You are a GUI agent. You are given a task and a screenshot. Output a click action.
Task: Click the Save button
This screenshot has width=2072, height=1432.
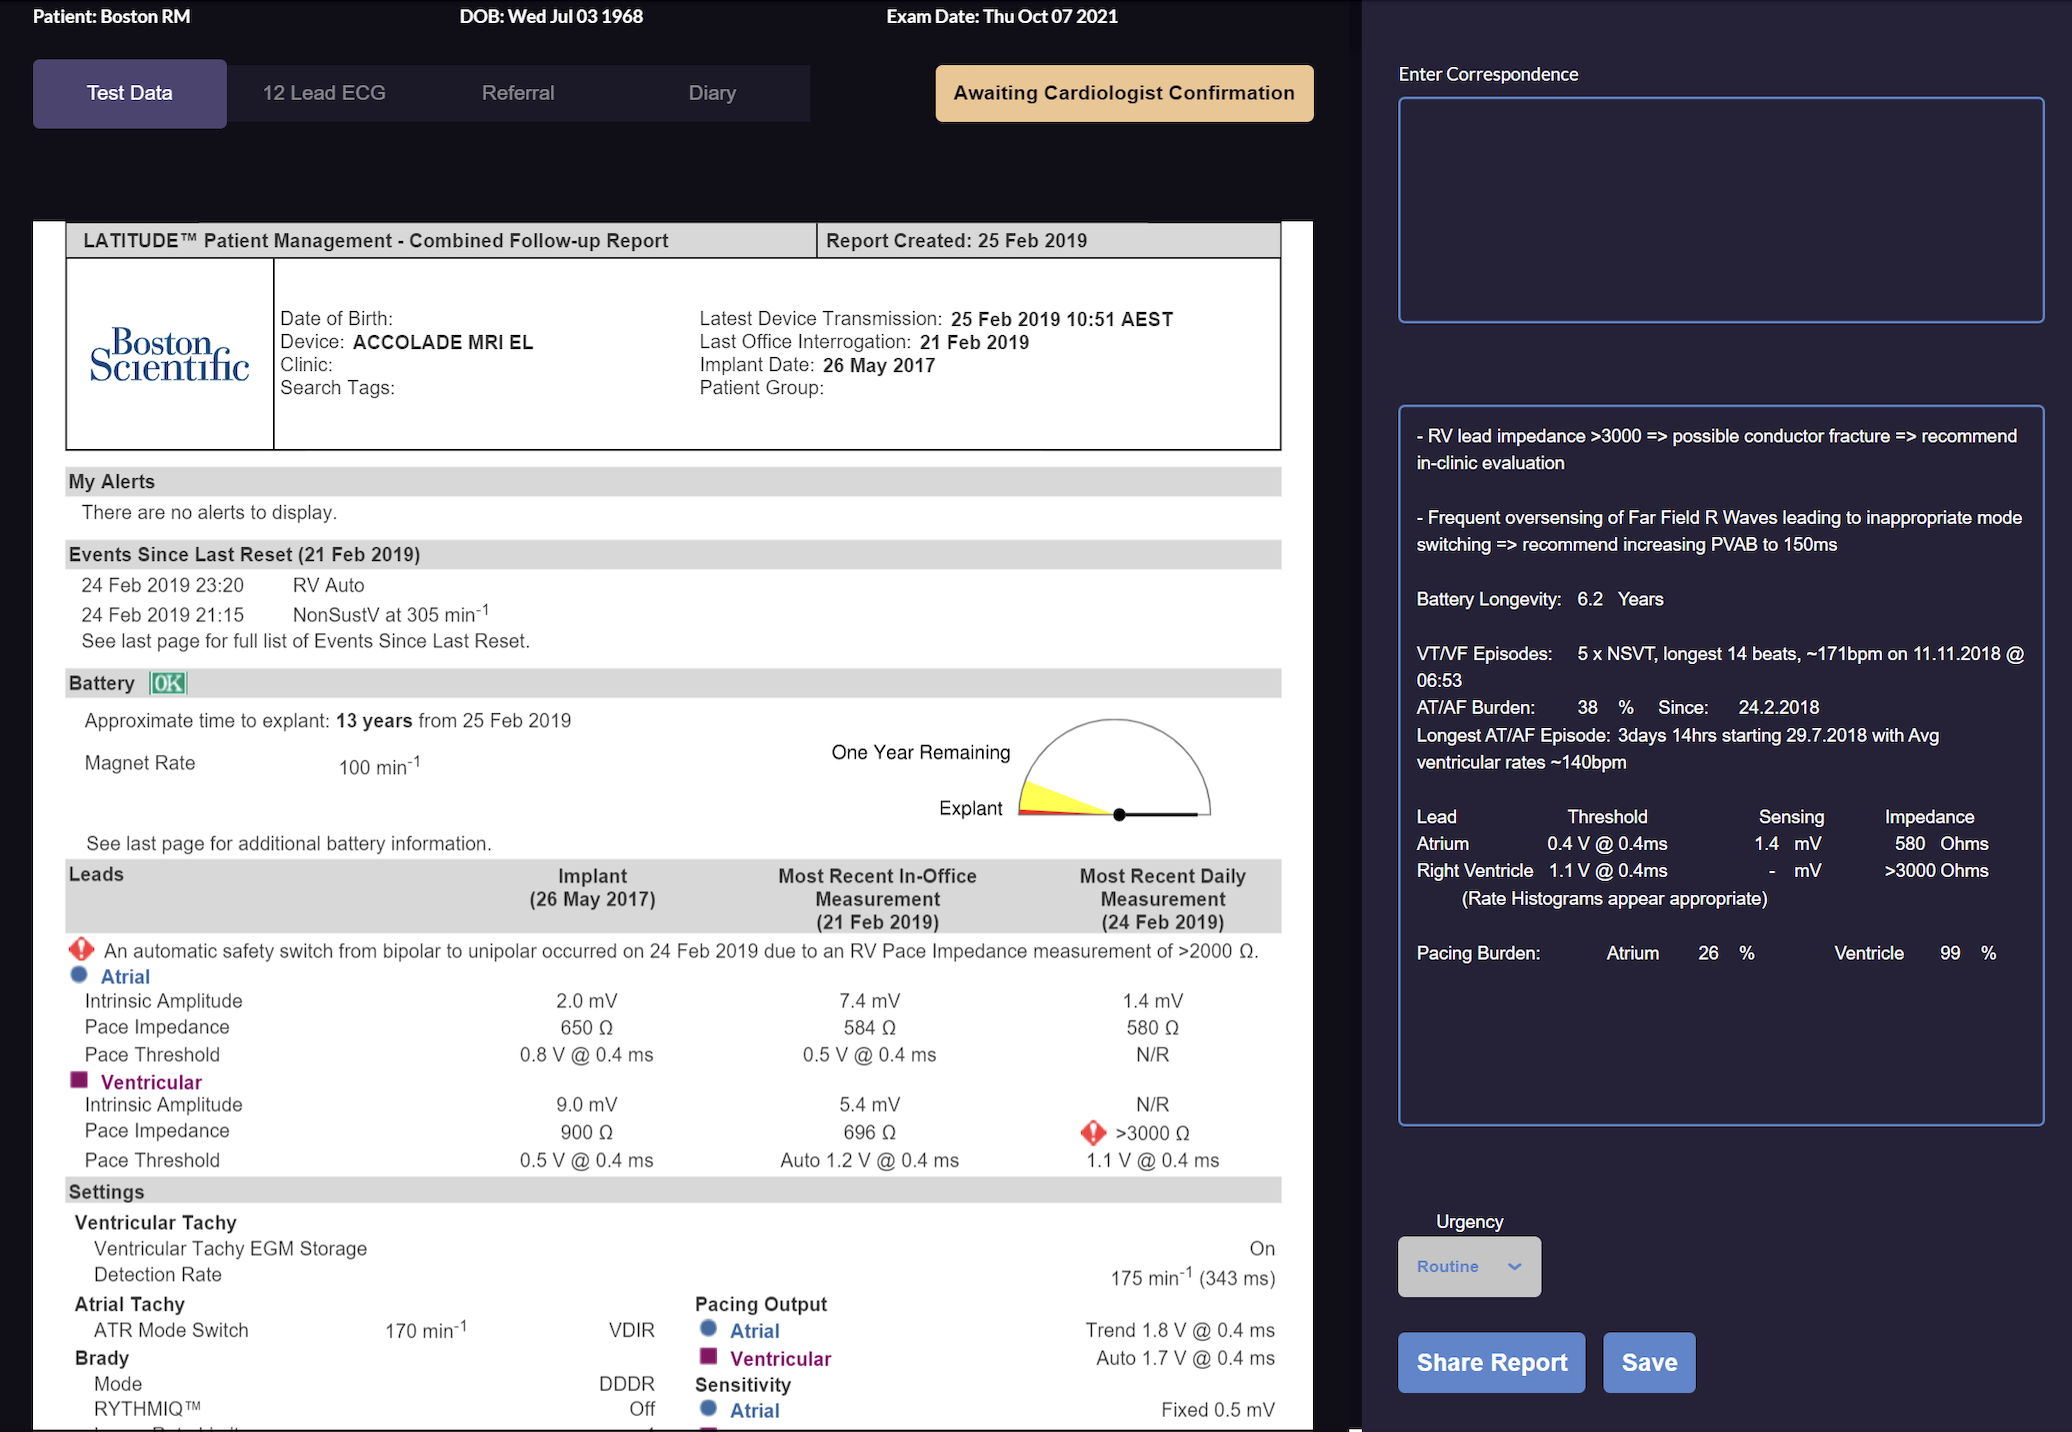point(1649,1362)
